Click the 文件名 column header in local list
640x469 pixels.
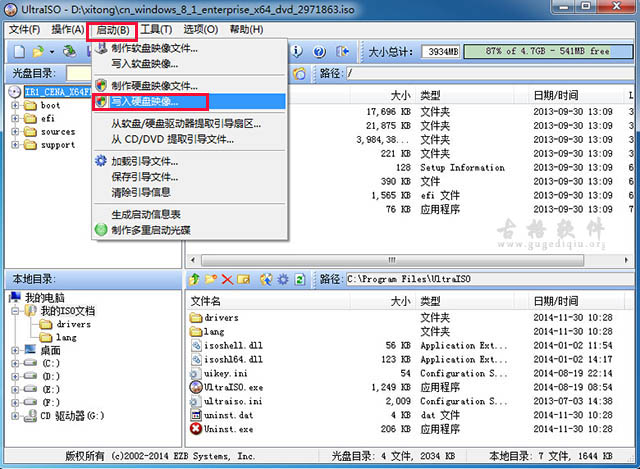click(x=208, y=301)
